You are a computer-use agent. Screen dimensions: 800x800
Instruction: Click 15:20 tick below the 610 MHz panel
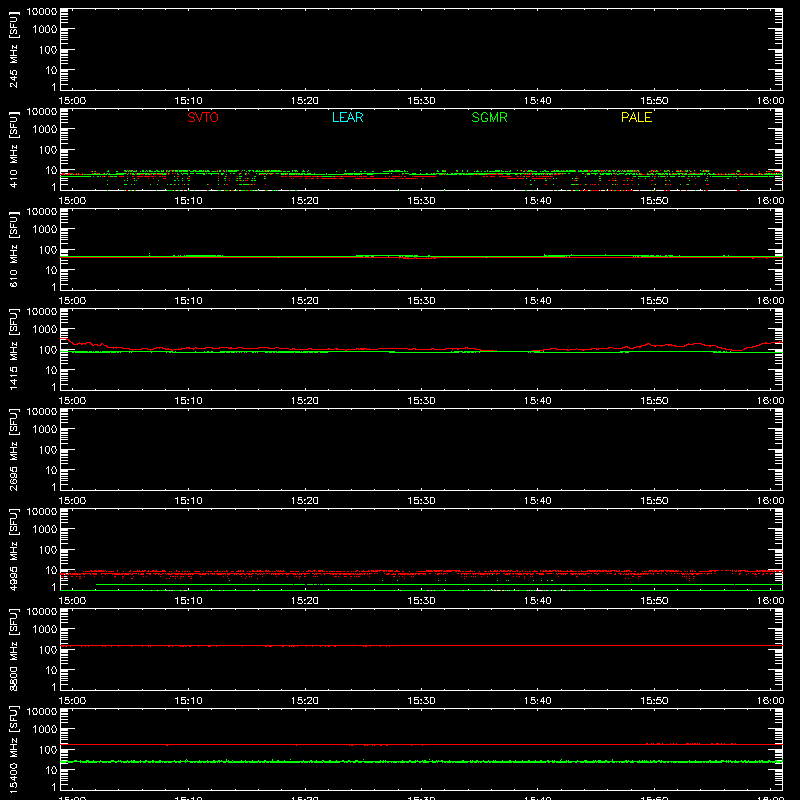click(305, 301)
